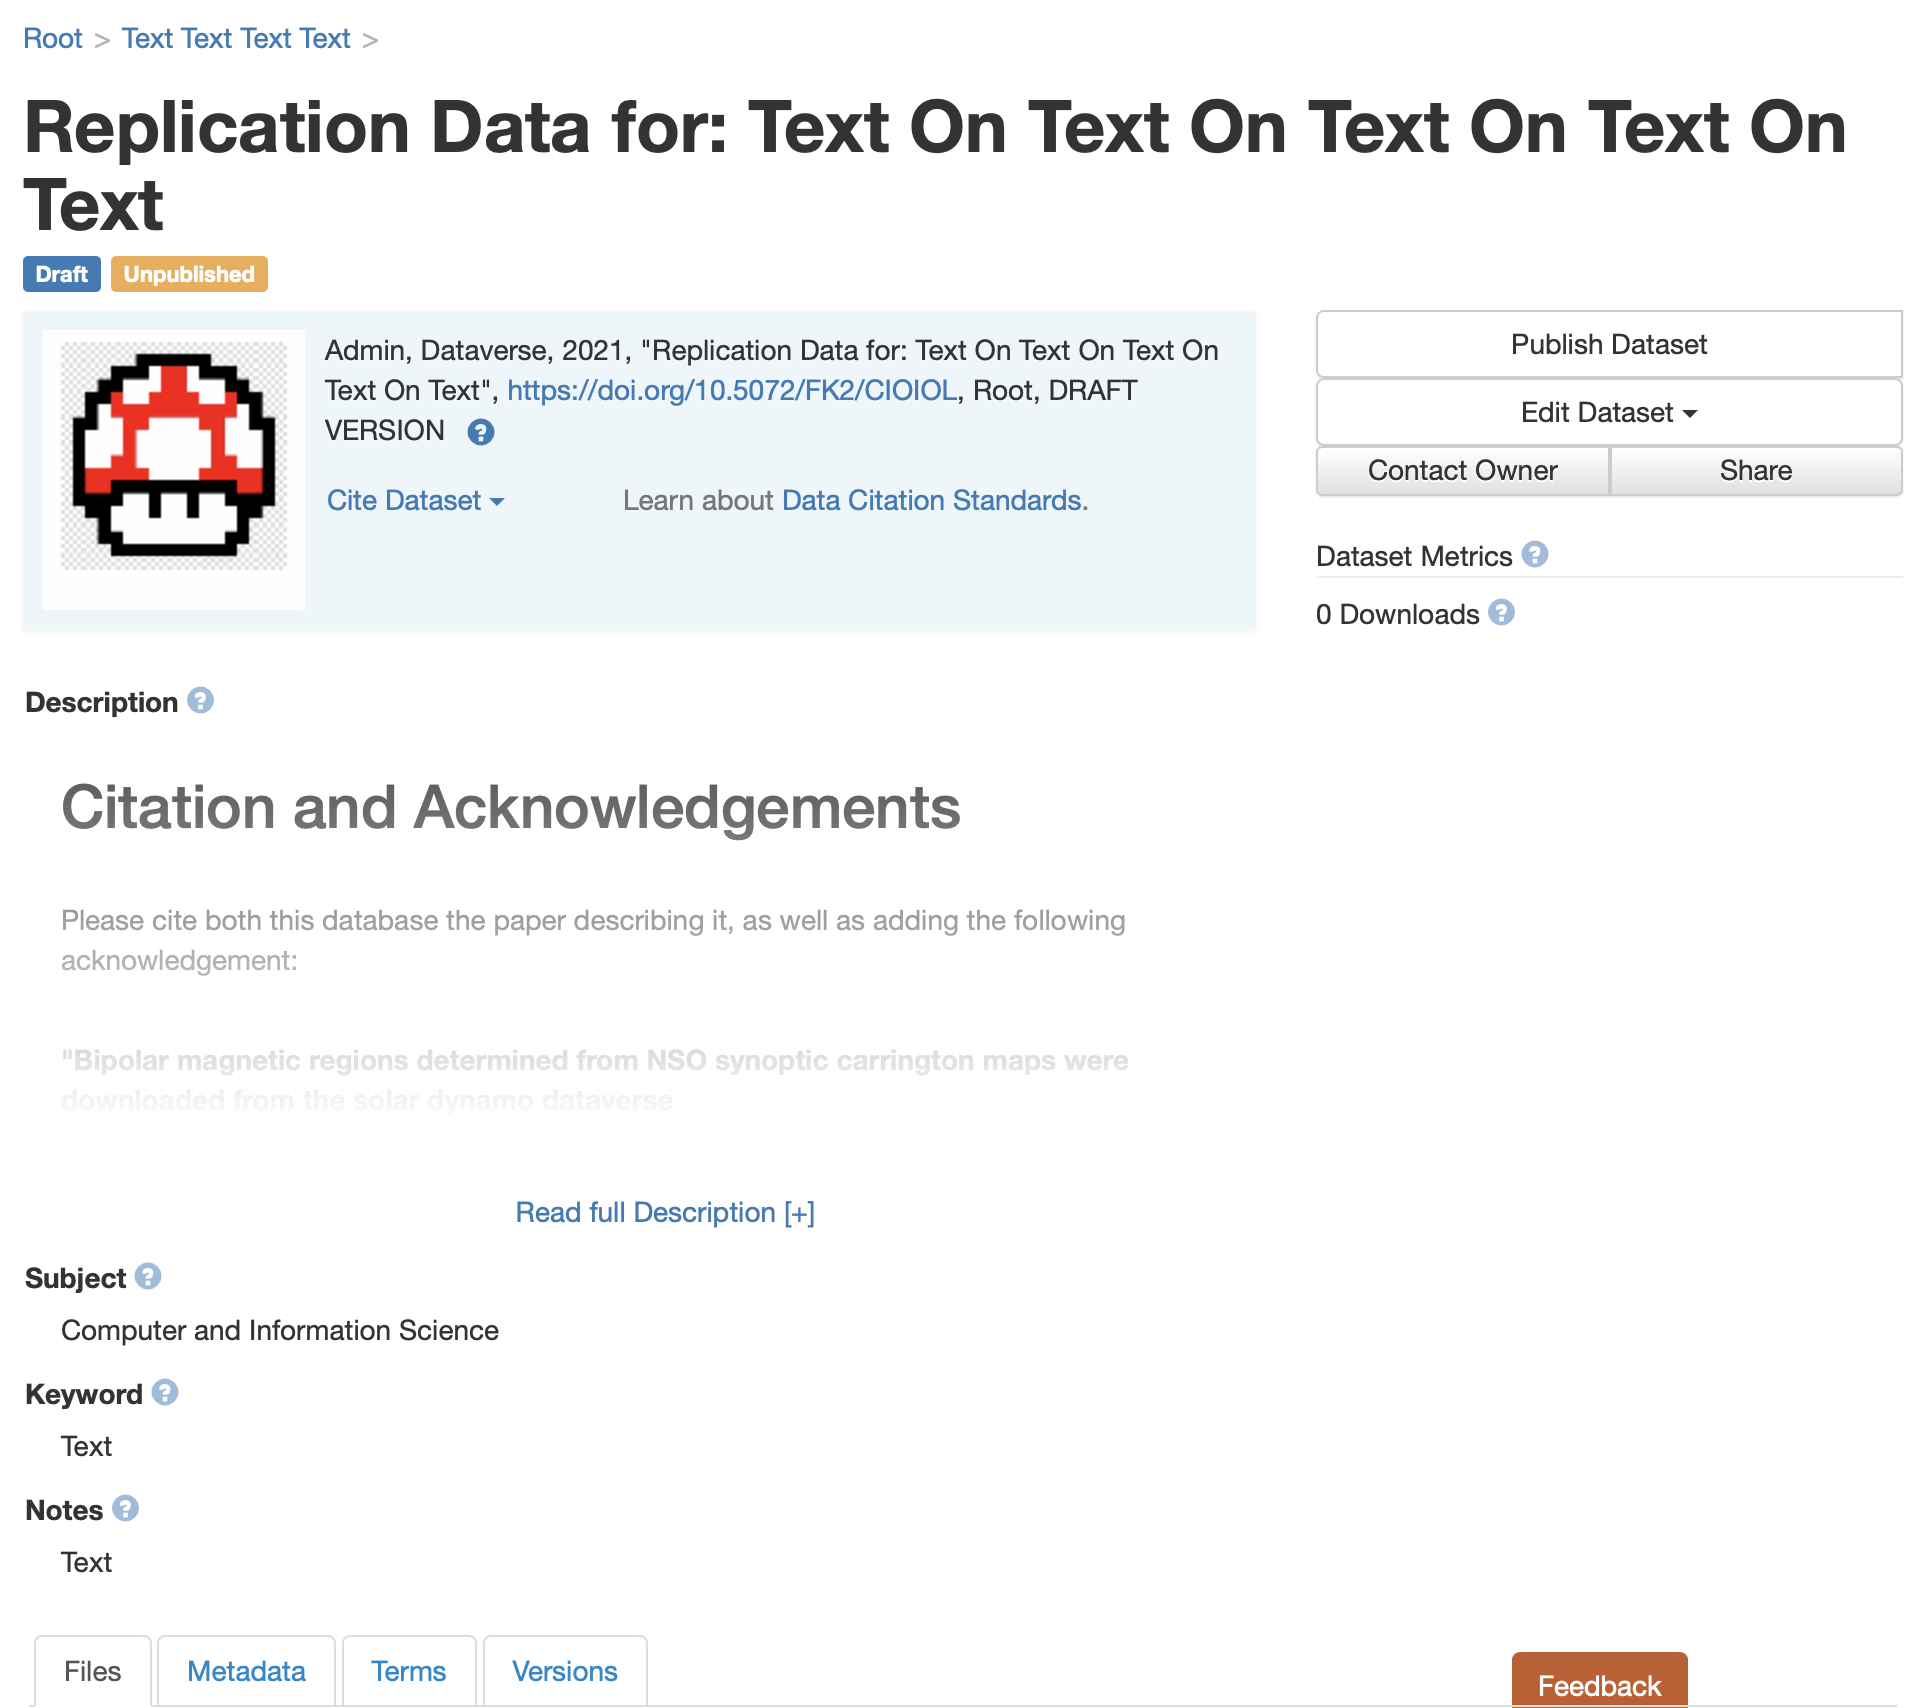Viewport: 1920px width, 1708px height.
Task: Open the Terms tab
Action: [x=408, y=1671]
